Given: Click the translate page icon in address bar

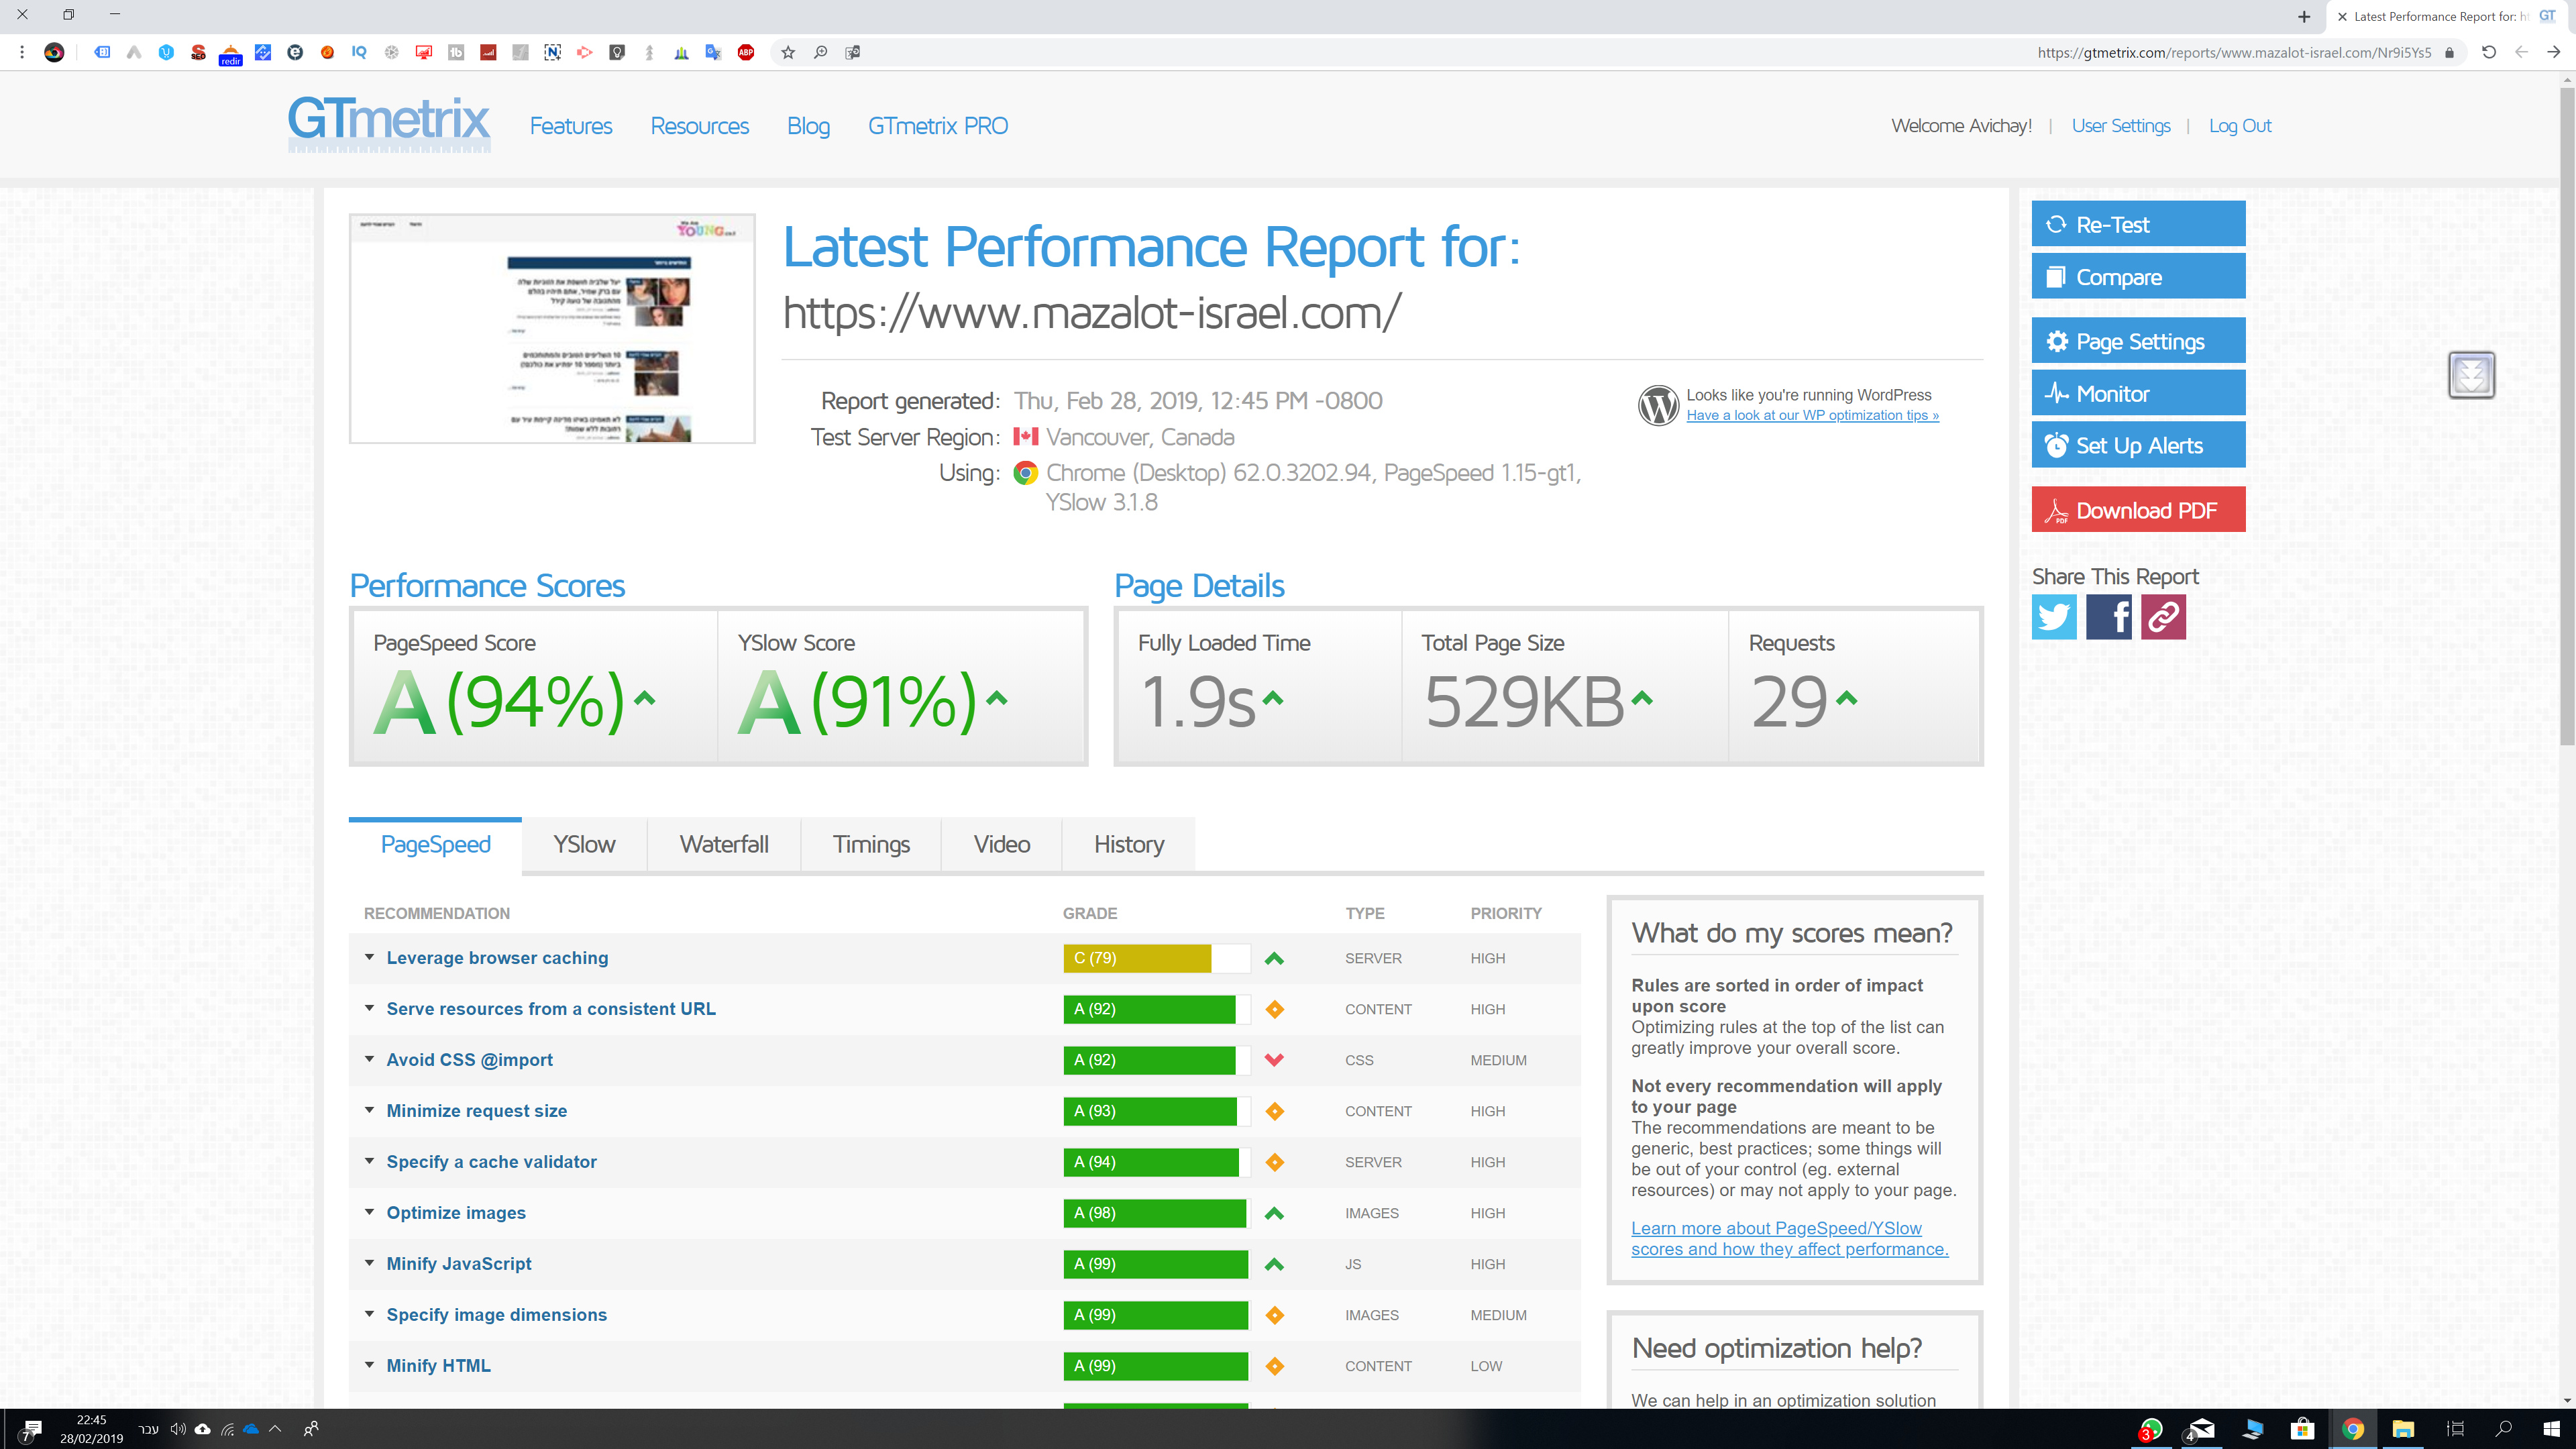Looking at the screenshot, I should point(852,53).
